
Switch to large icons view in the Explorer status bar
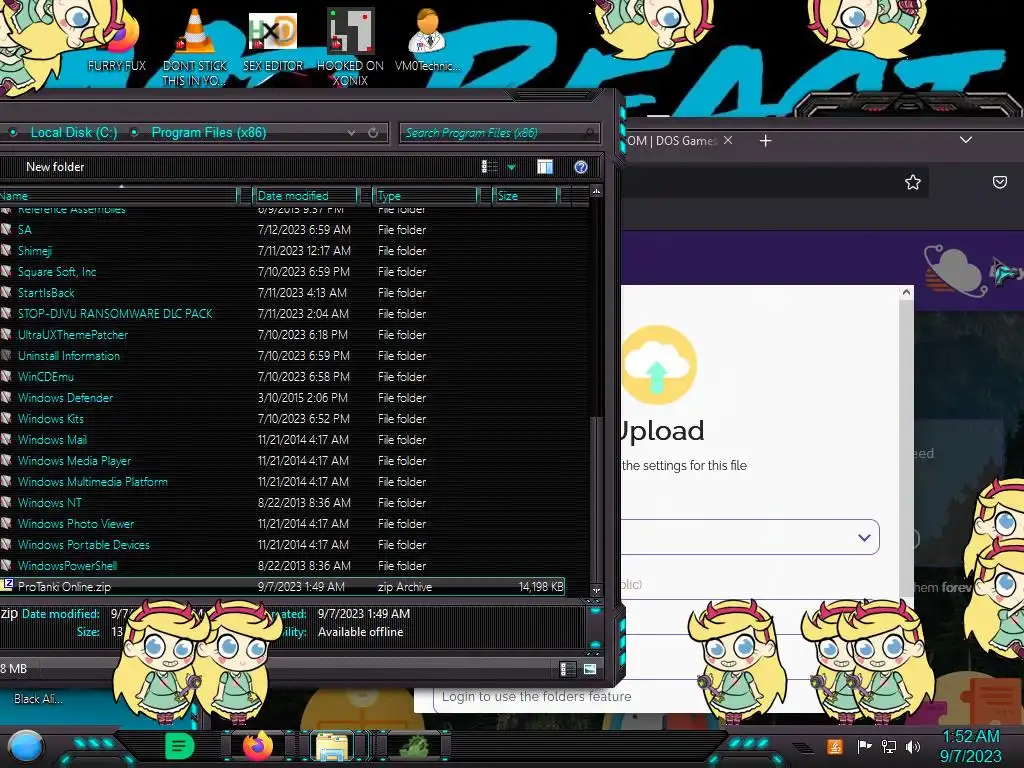pyautogui.click(x=590, y=669)
